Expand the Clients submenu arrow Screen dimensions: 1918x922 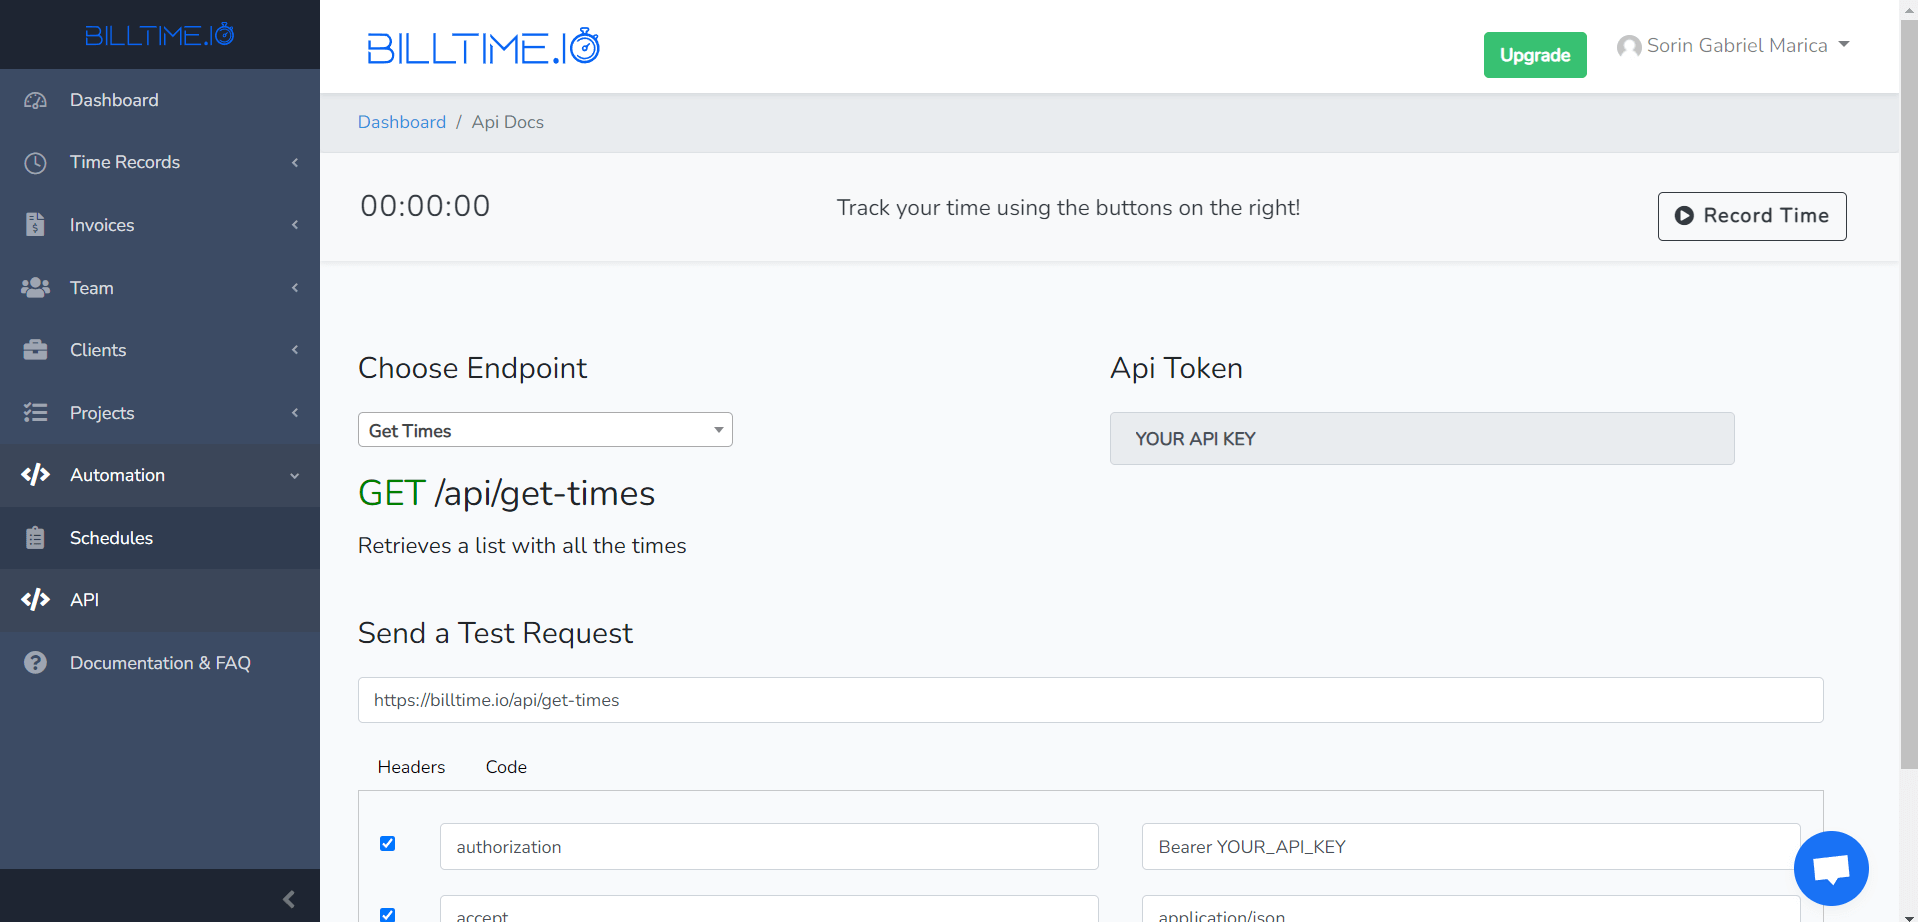coord(295,350)
